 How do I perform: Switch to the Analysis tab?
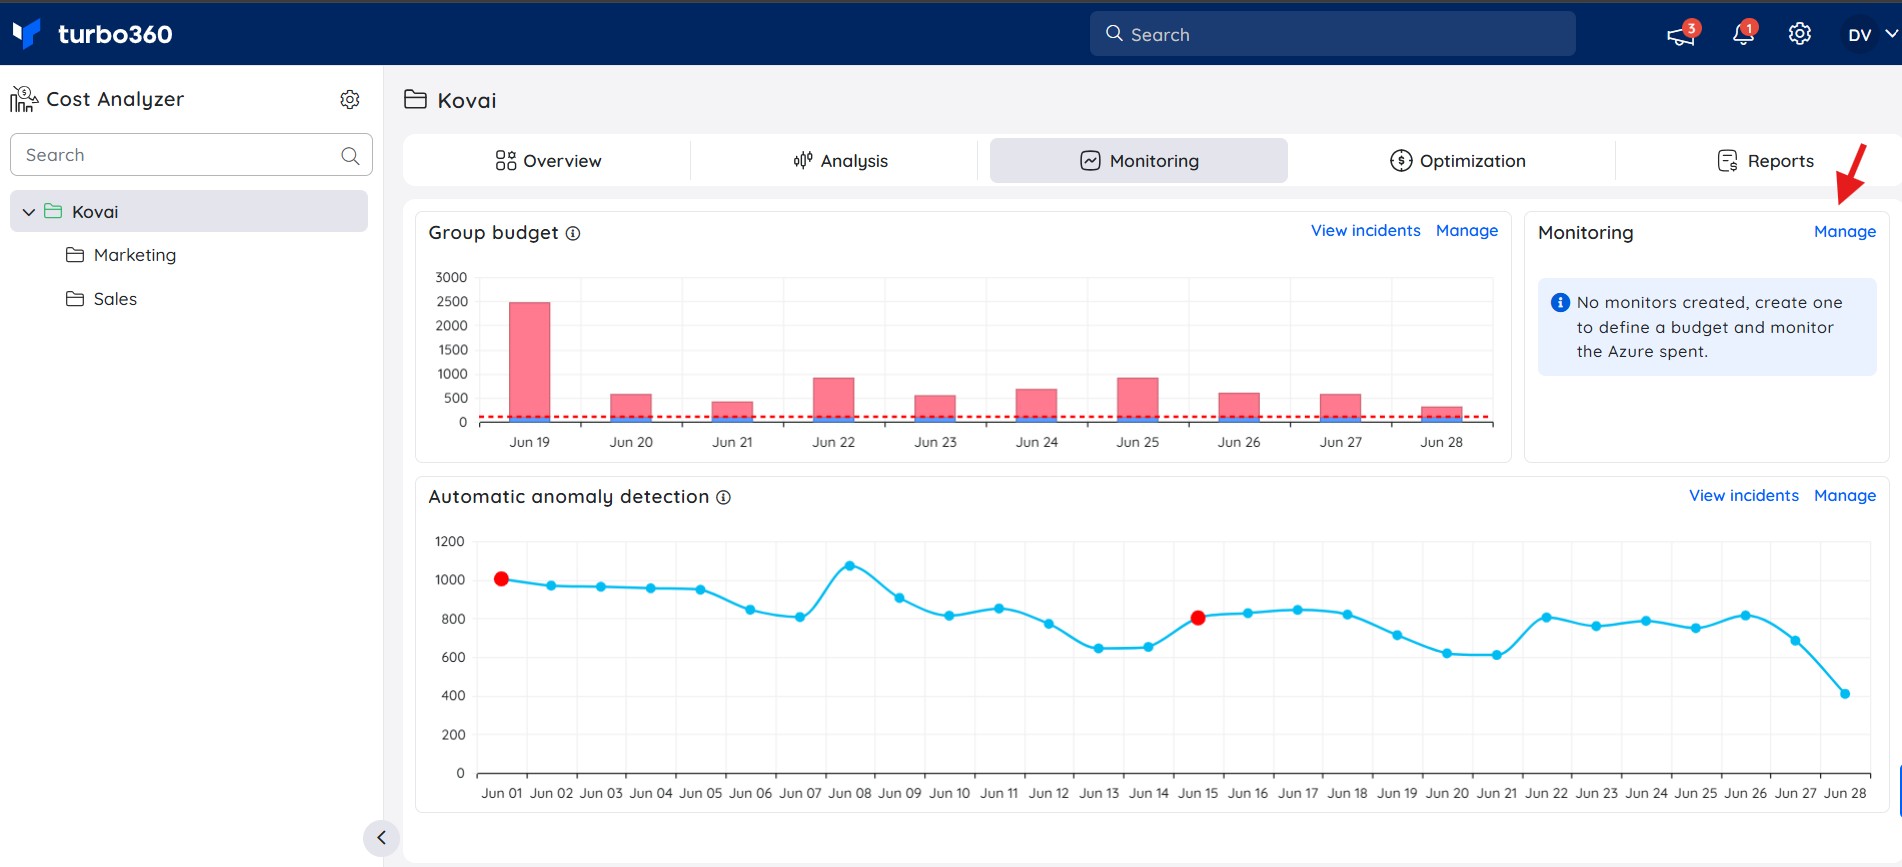click(x=840, y=161)
